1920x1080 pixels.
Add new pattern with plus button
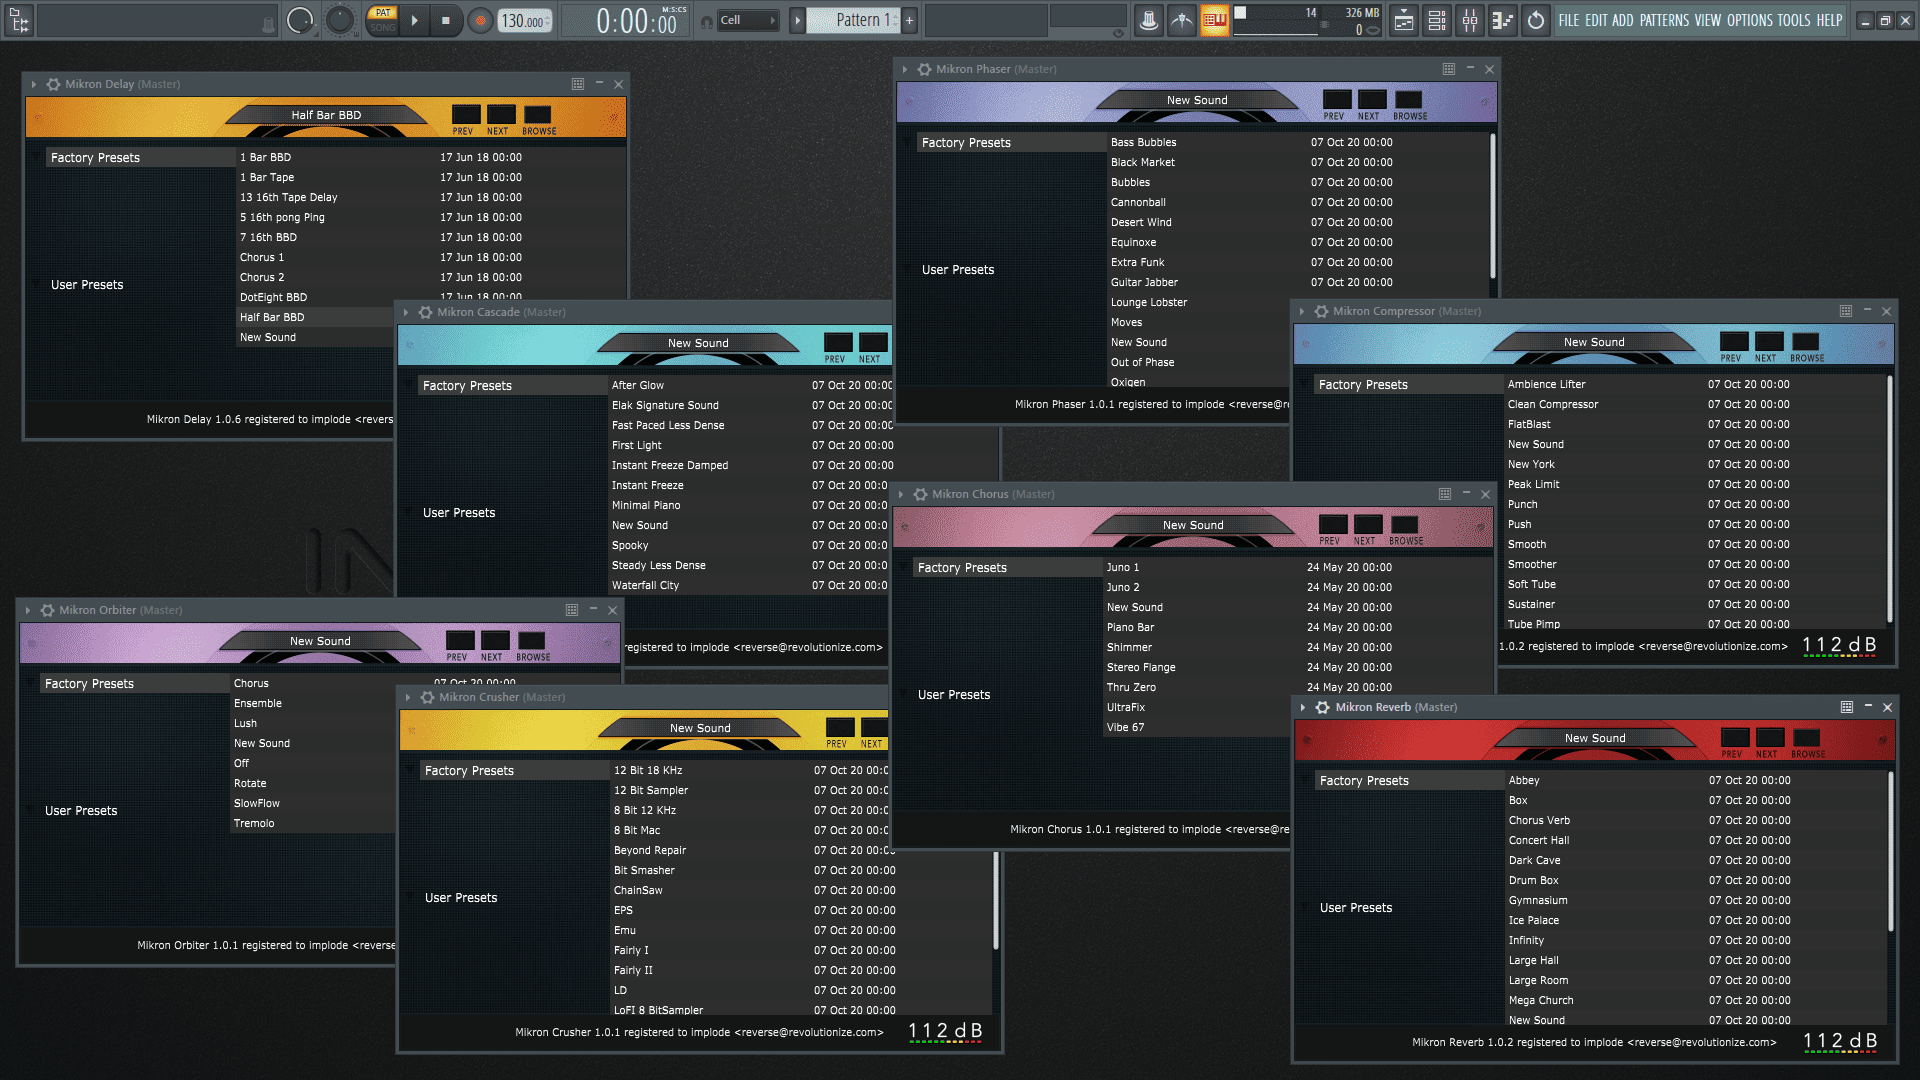pyautogui.click(x=909, y=20)
